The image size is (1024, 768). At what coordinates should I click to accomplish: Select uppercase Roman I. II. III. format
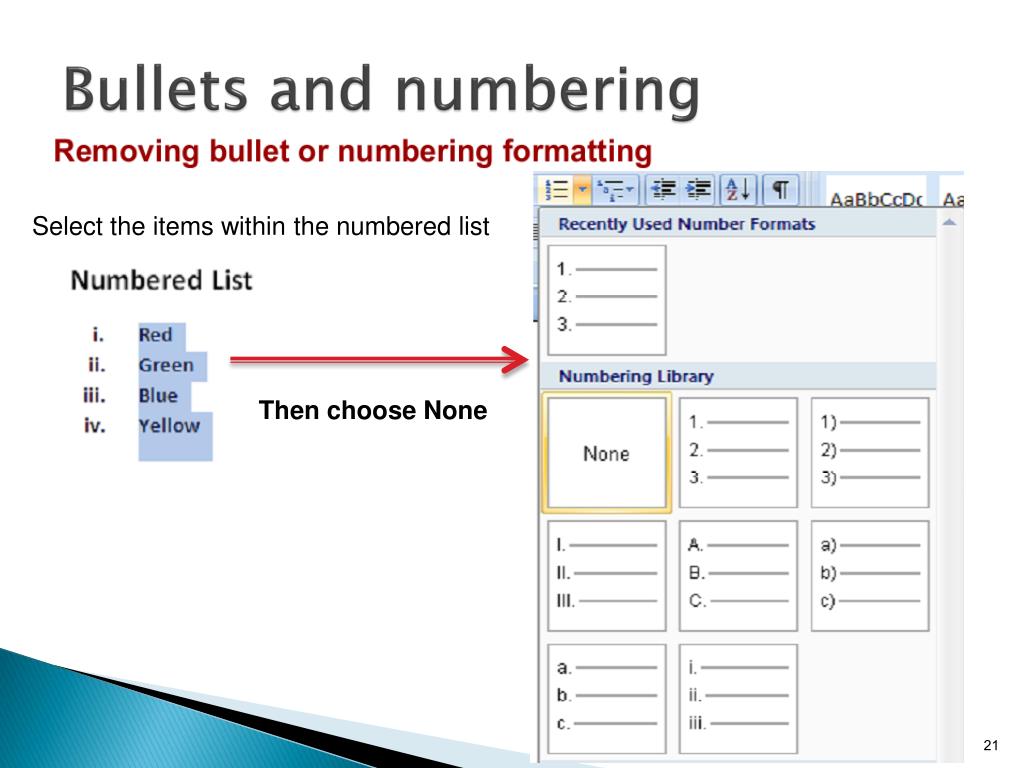click(607, 576)
